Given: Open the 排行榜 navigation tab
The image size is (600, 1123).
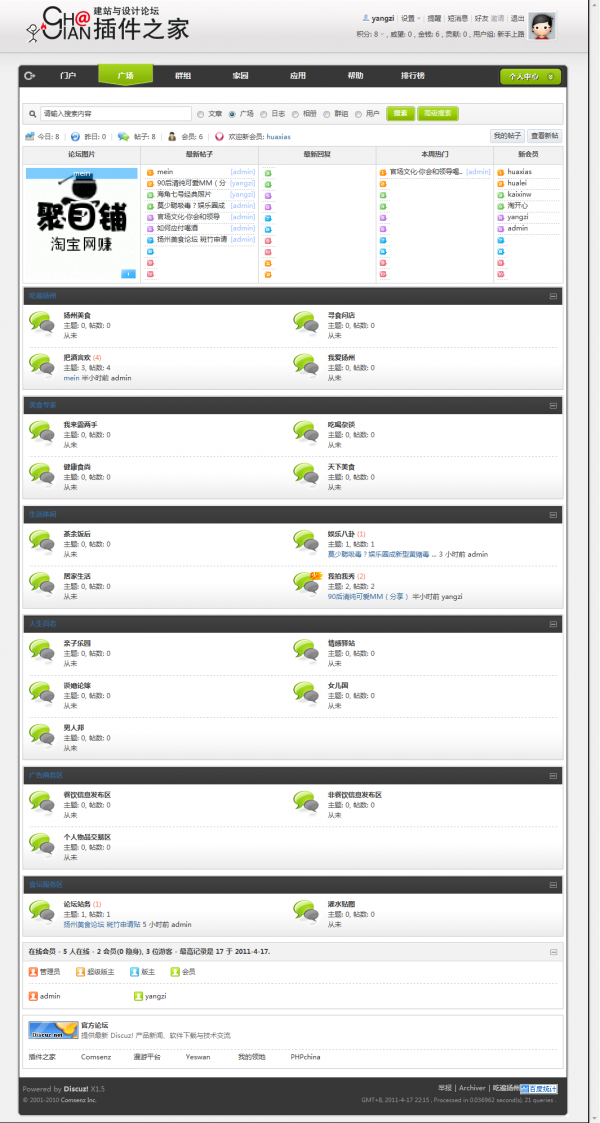Looking at the screenshot, I should pos(412,76).
